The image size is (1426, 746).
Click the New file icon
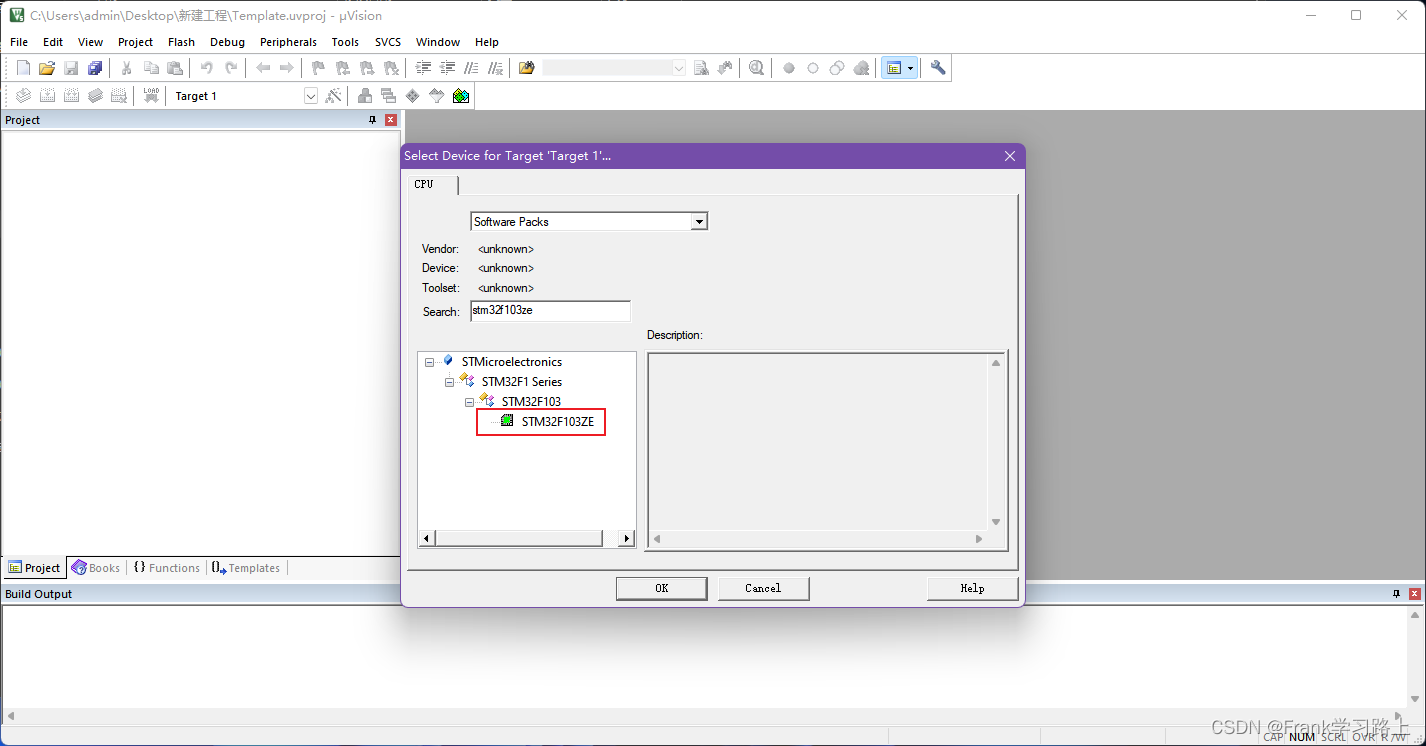coord(23,68)
